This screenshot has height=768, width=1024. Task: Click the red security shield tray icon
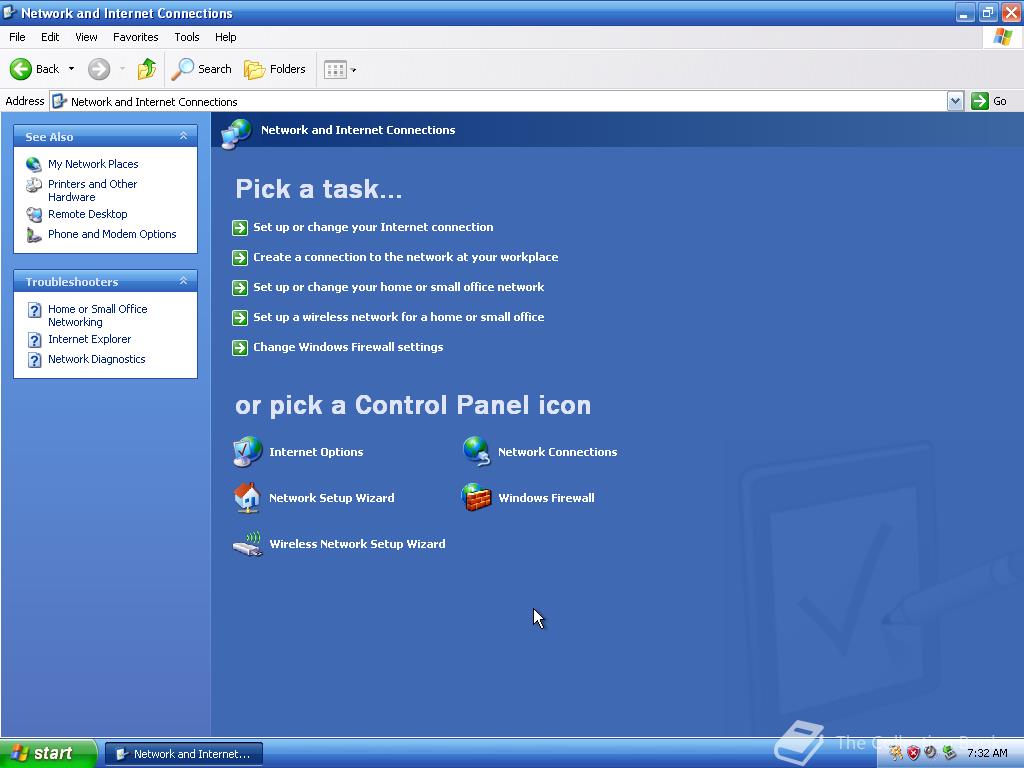pyautogui.click(x=913, y=753)
